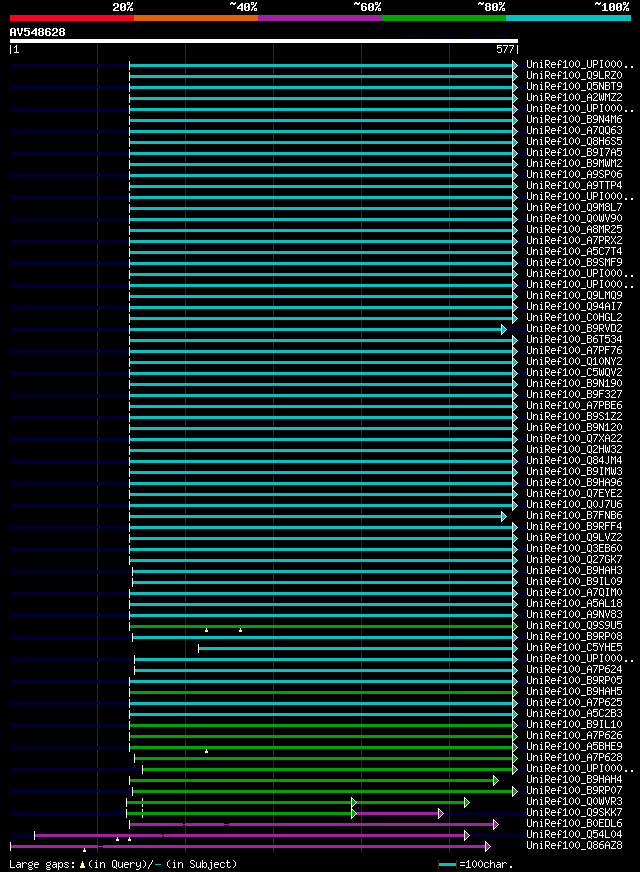This screenshot has width=640, height=872.
Task: Click the query end position 577 label
Action: [x=505, y=49]
